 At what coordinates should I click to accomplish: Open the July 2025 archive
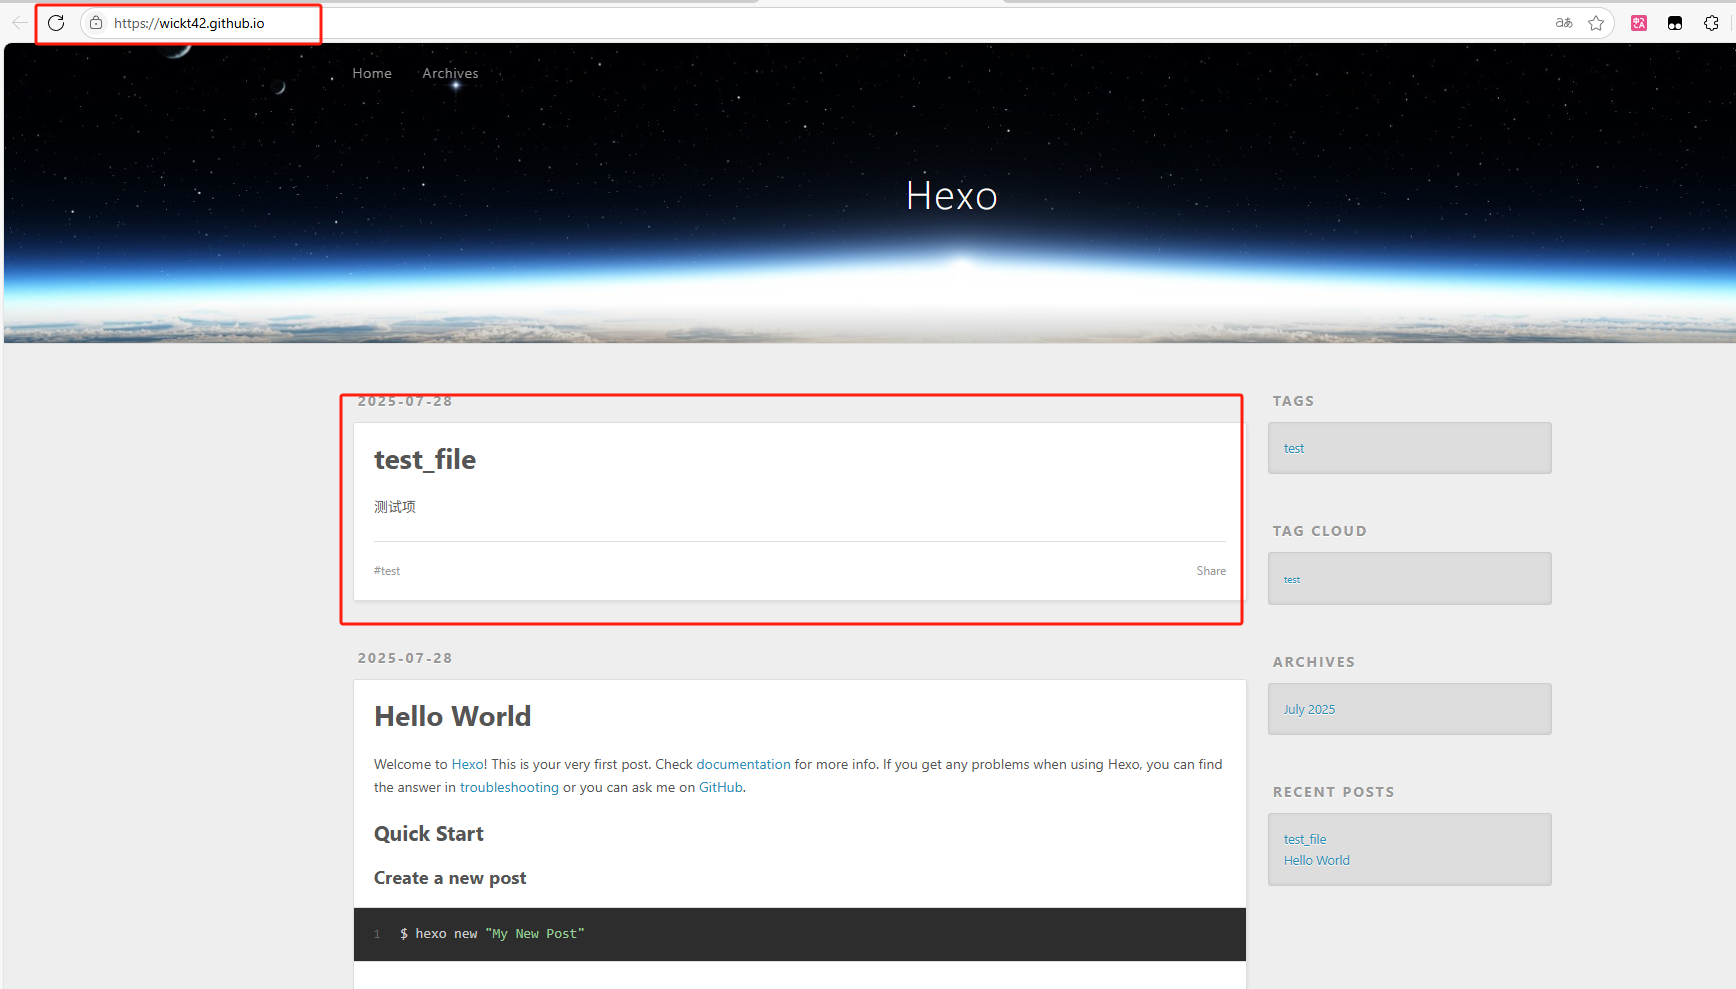[x=1309, y=709]
